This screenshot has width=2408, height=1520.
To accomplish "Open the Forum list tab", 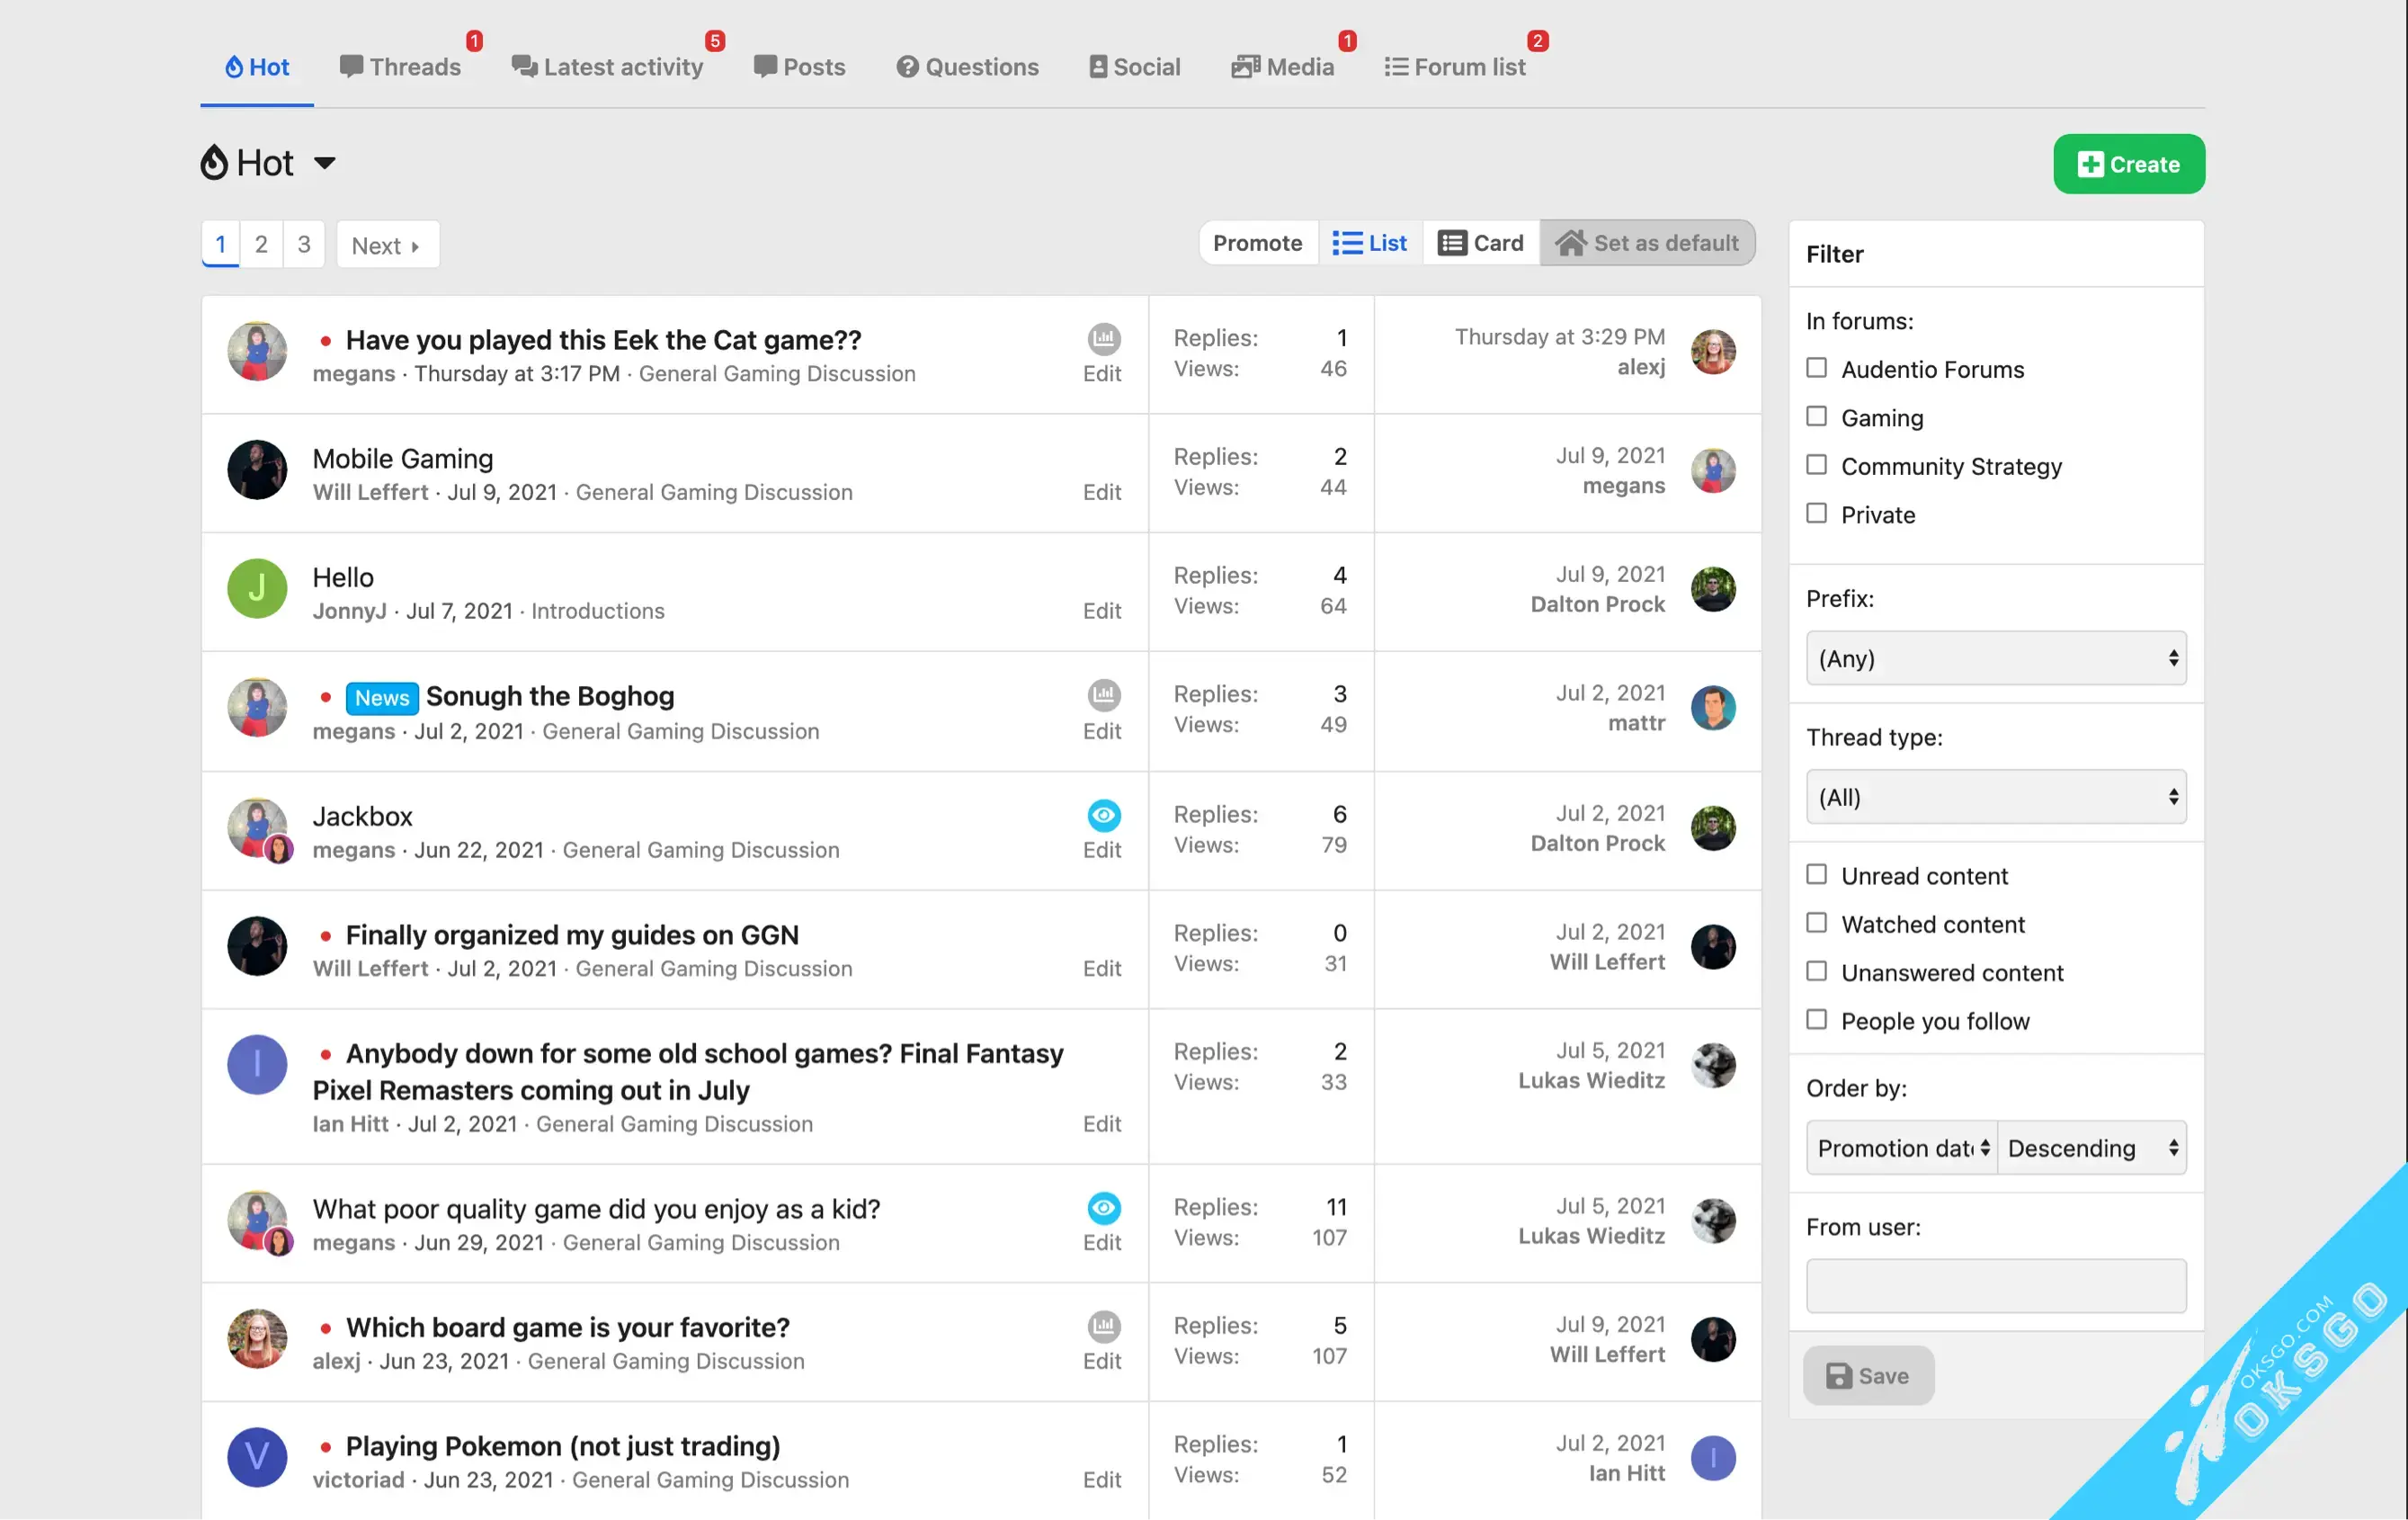I will click(x=1455, y=67).
